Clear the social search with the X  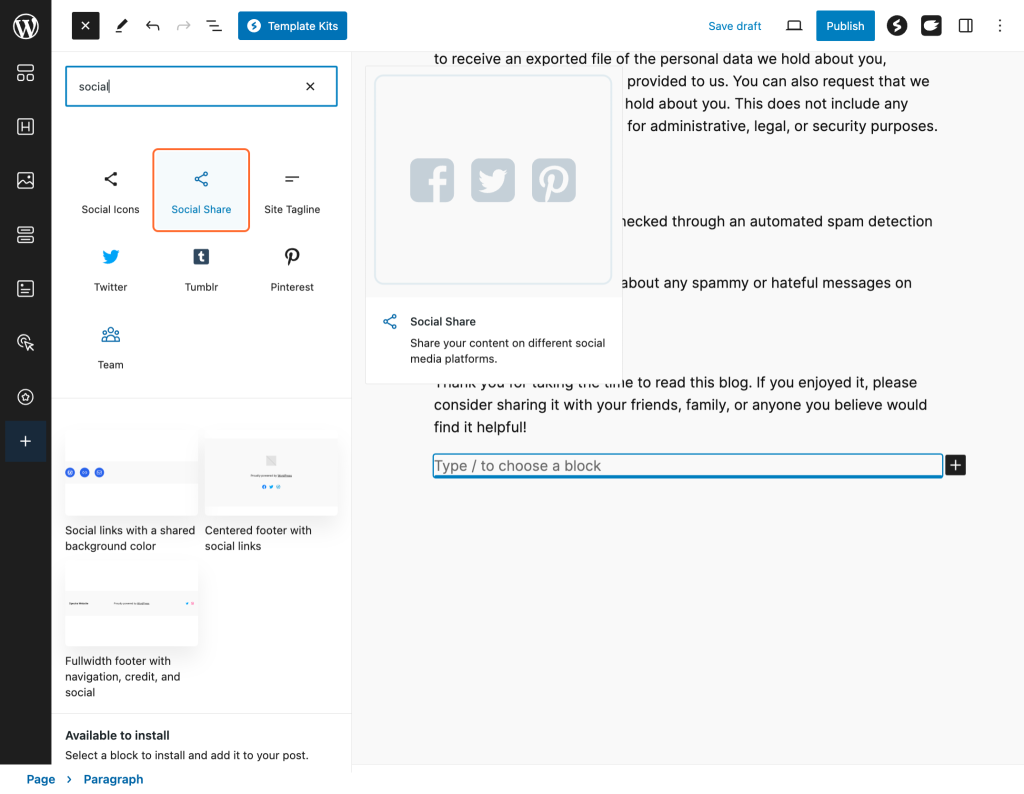click(x=310, y=86)
